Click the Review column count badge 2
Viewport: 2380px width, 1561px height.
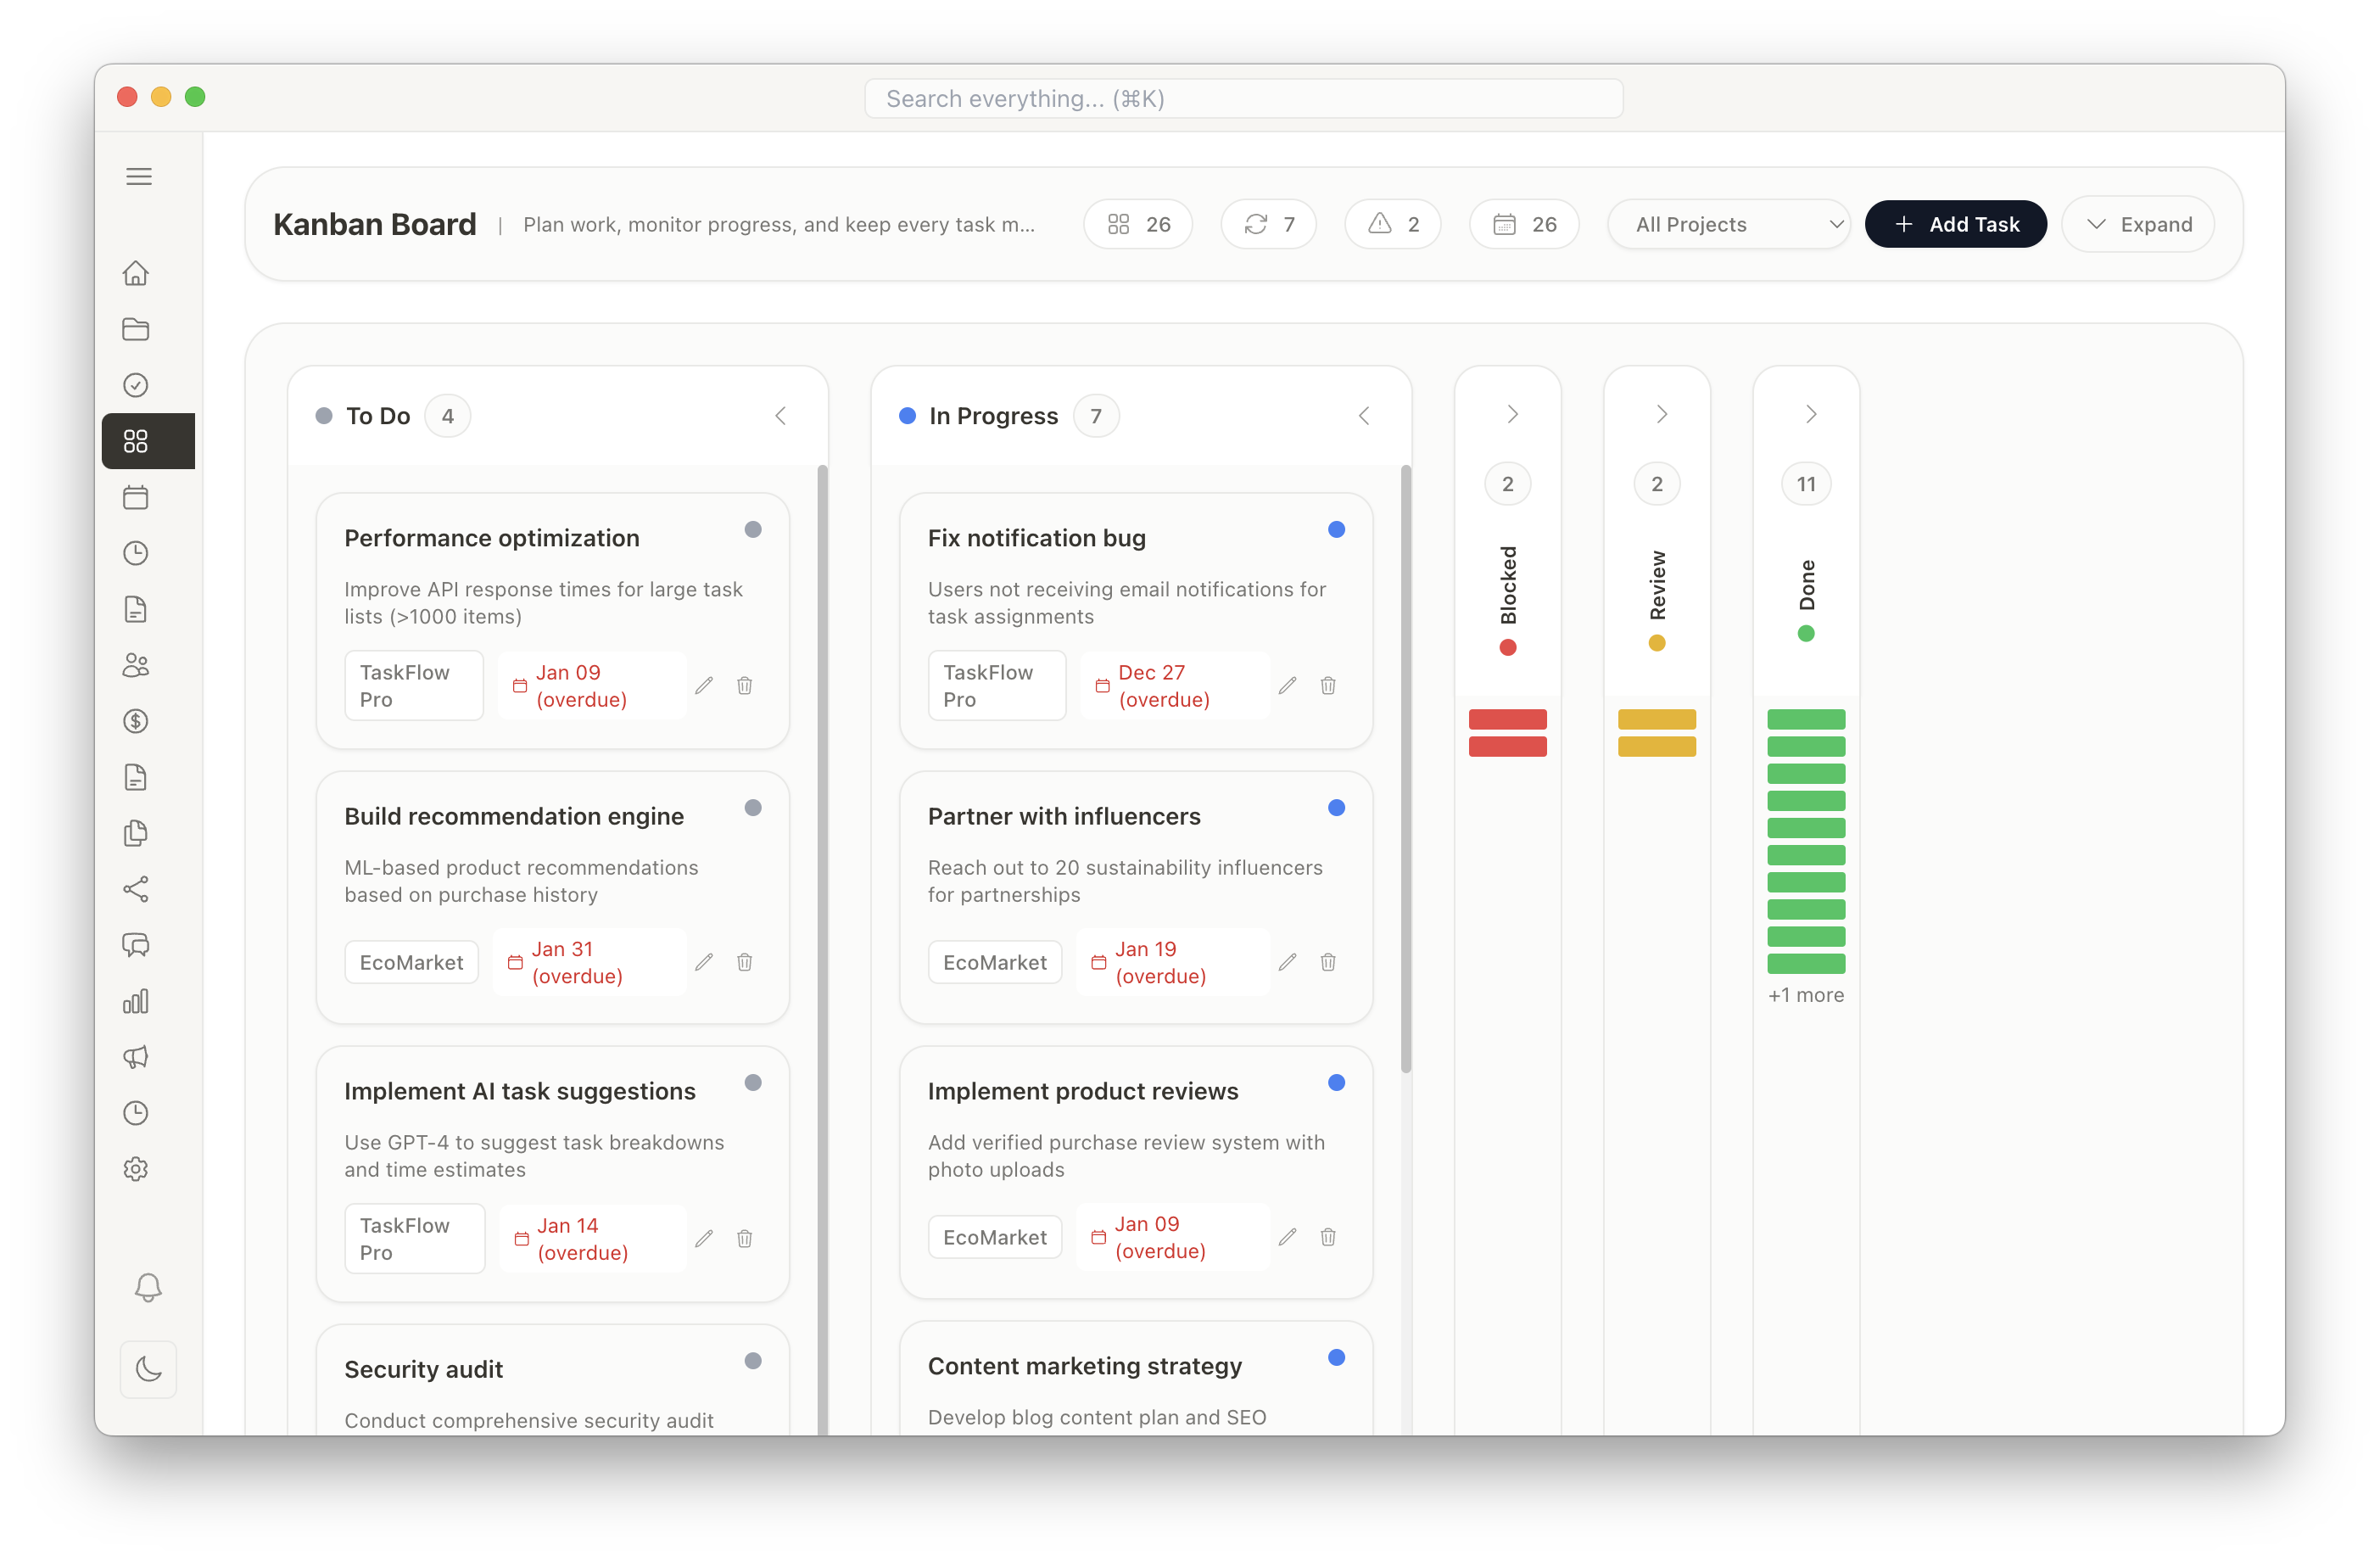1657,484
